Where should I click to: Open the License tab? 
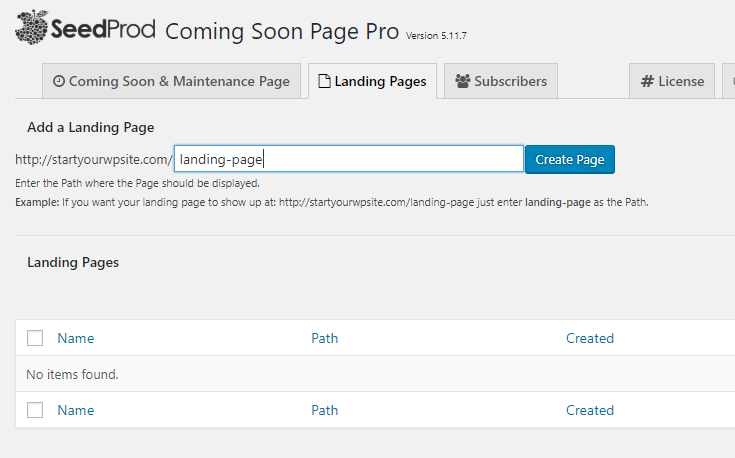672,81
